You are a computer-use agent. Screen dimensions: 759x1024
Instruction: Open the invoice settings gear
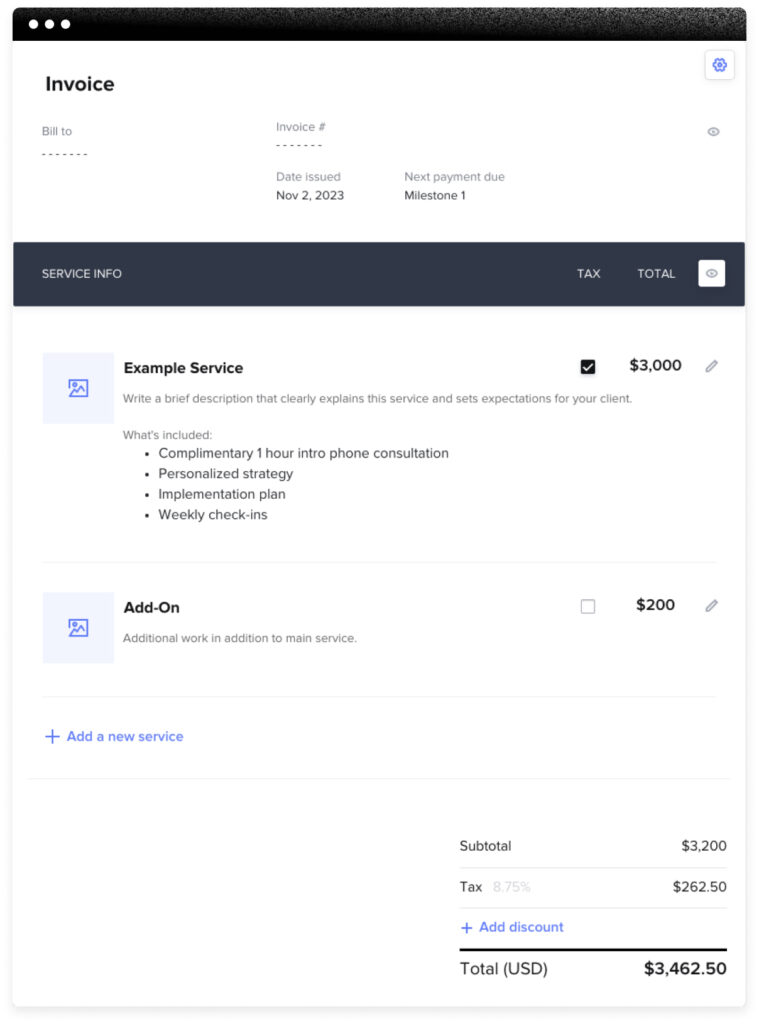pos(719,65)
